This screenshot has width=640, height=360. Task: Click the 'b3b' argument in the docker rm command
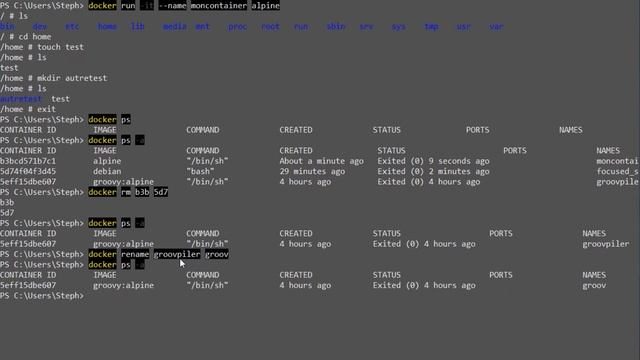click(142, 192)
